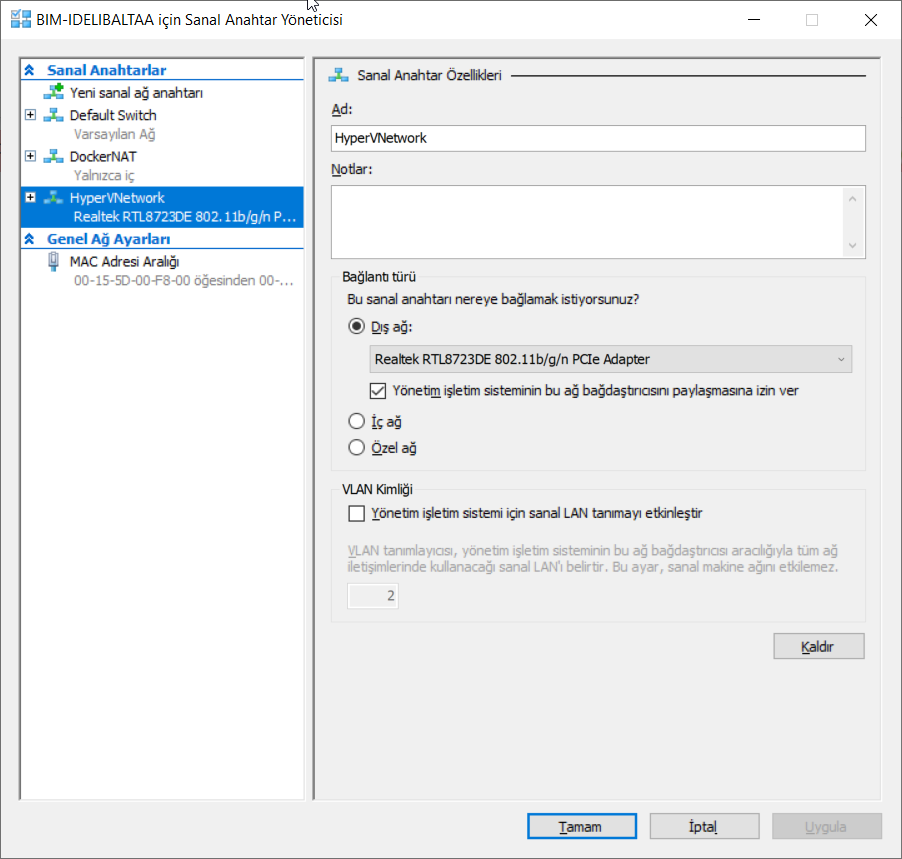Select the Dış ağ radio button
Viewport: 902px width, 859px height.
click(356, 326)
